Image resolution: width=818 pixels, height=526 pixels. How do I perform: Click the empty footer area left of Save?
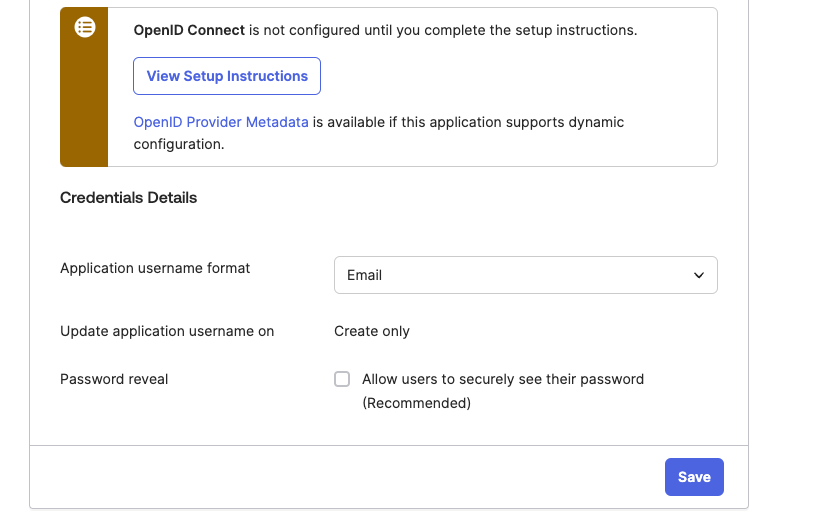350,477
